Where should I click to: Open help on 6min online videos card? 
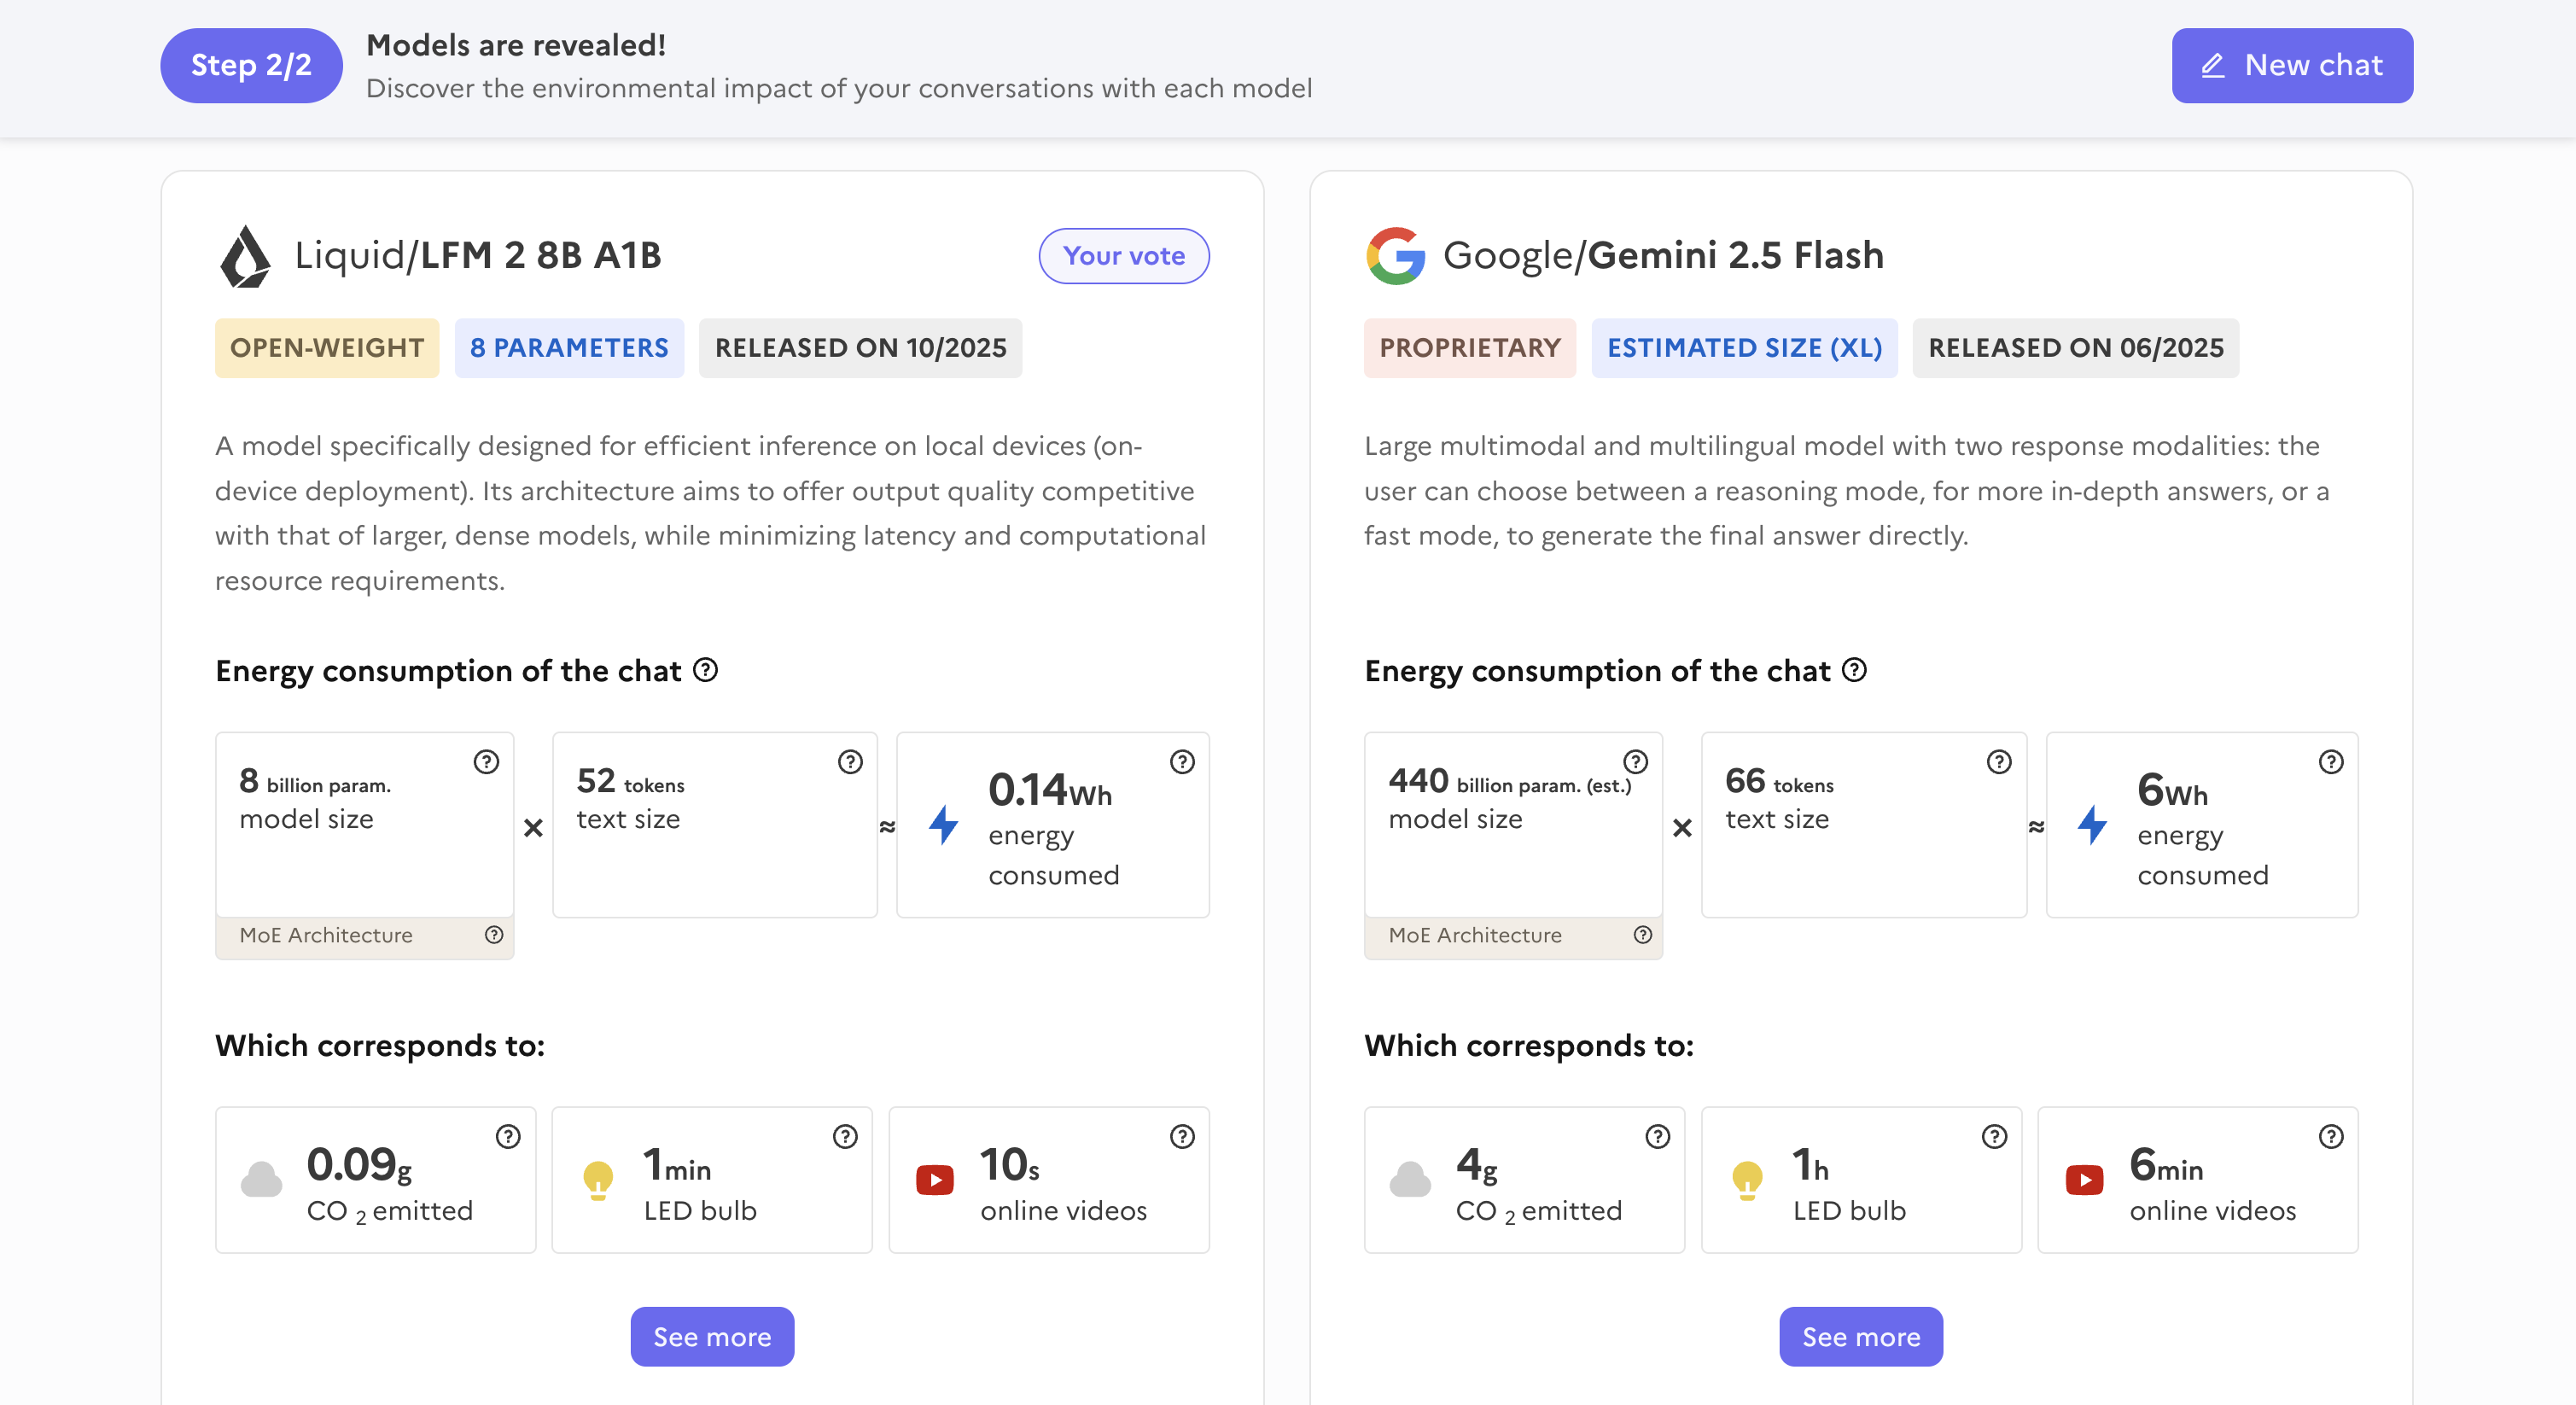pyautogui.click(x=2331, y=1137)
